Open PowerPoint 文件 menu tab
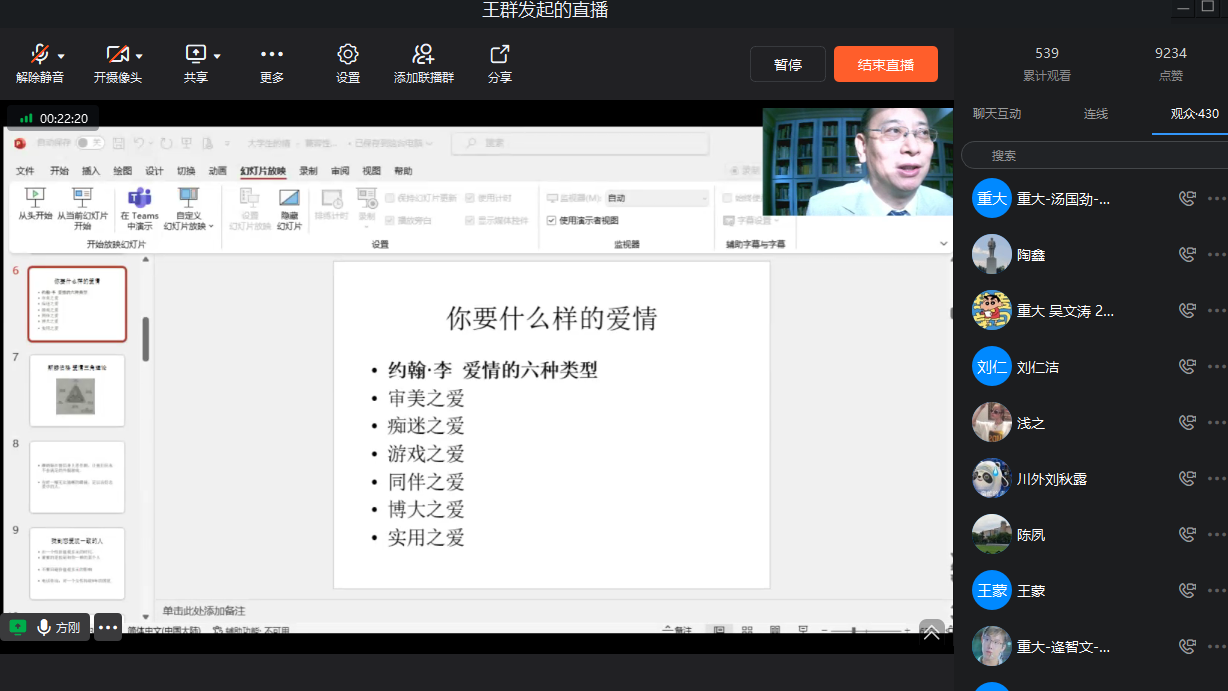Viewport: 1228px width, 691px height. [x=25, y=171]
